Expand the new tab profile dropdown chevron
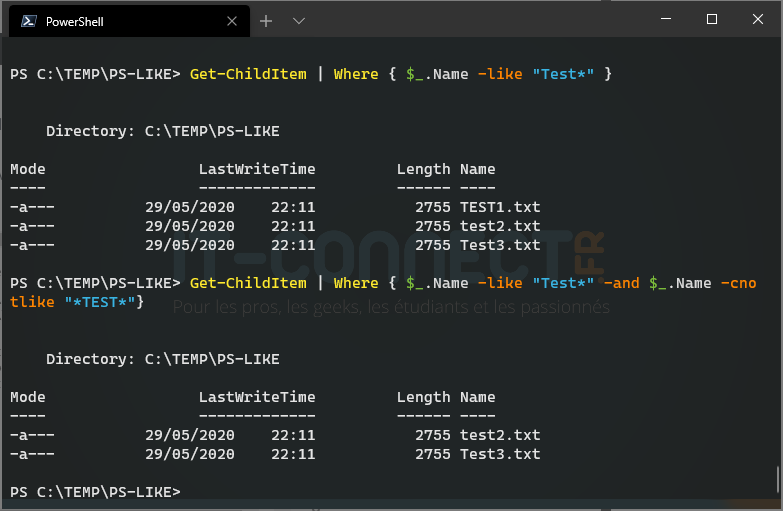 pyautogui.click(x=298, y=21)
